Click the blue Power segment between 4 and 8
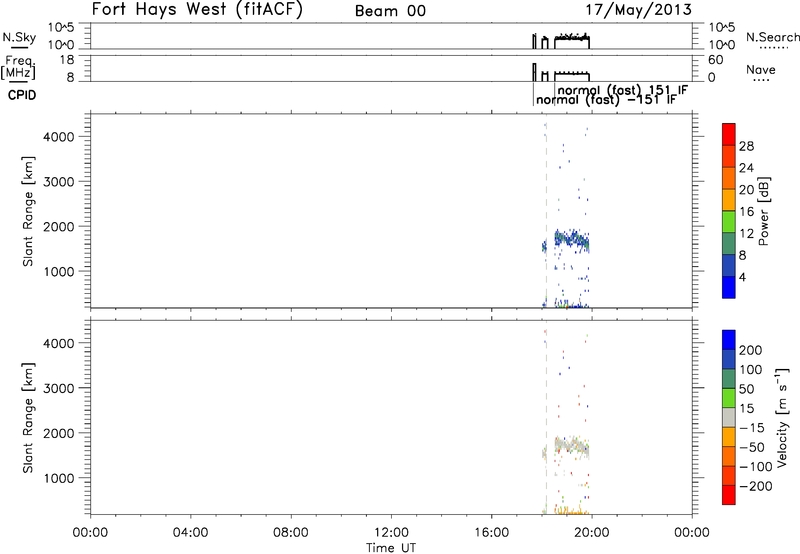 tap(729, 265)
